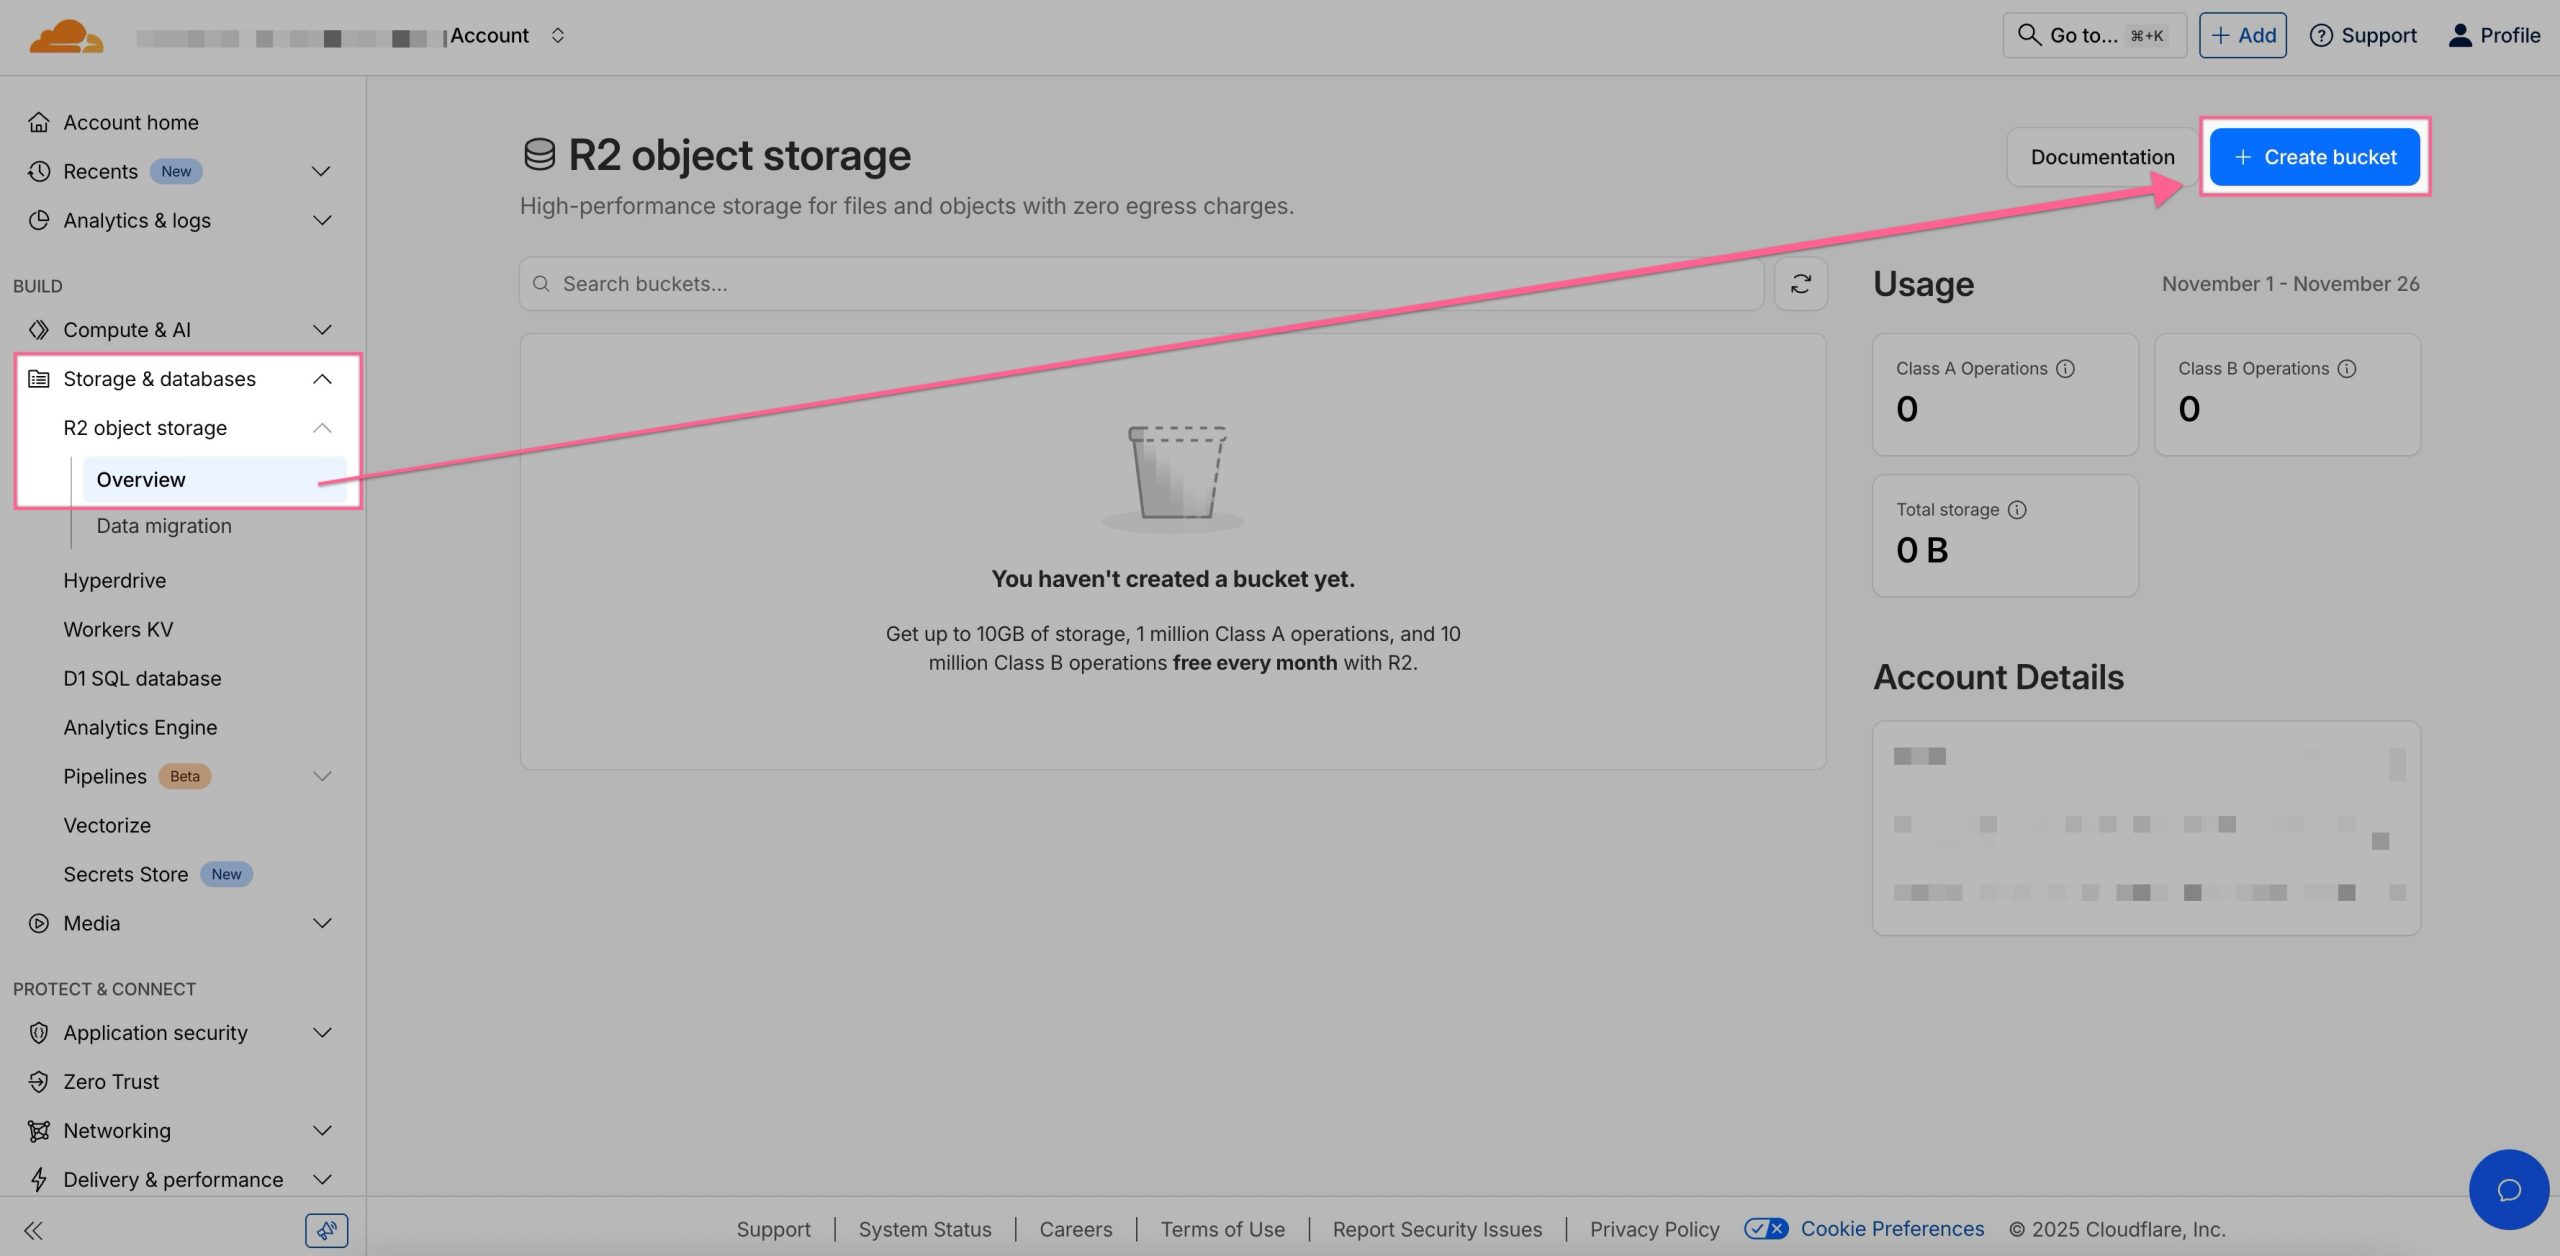Screen dimensions: 2560x1256
Task: Click the Support question mark icon
Action: [2321, 35]
